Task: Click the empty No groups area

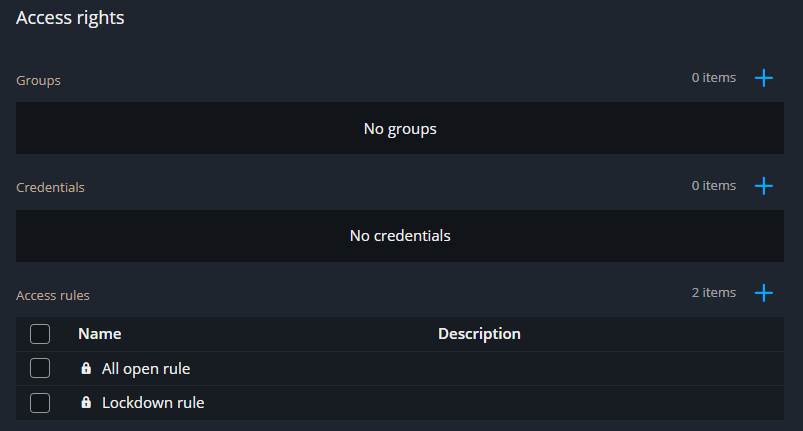Action: click(400, 129)
